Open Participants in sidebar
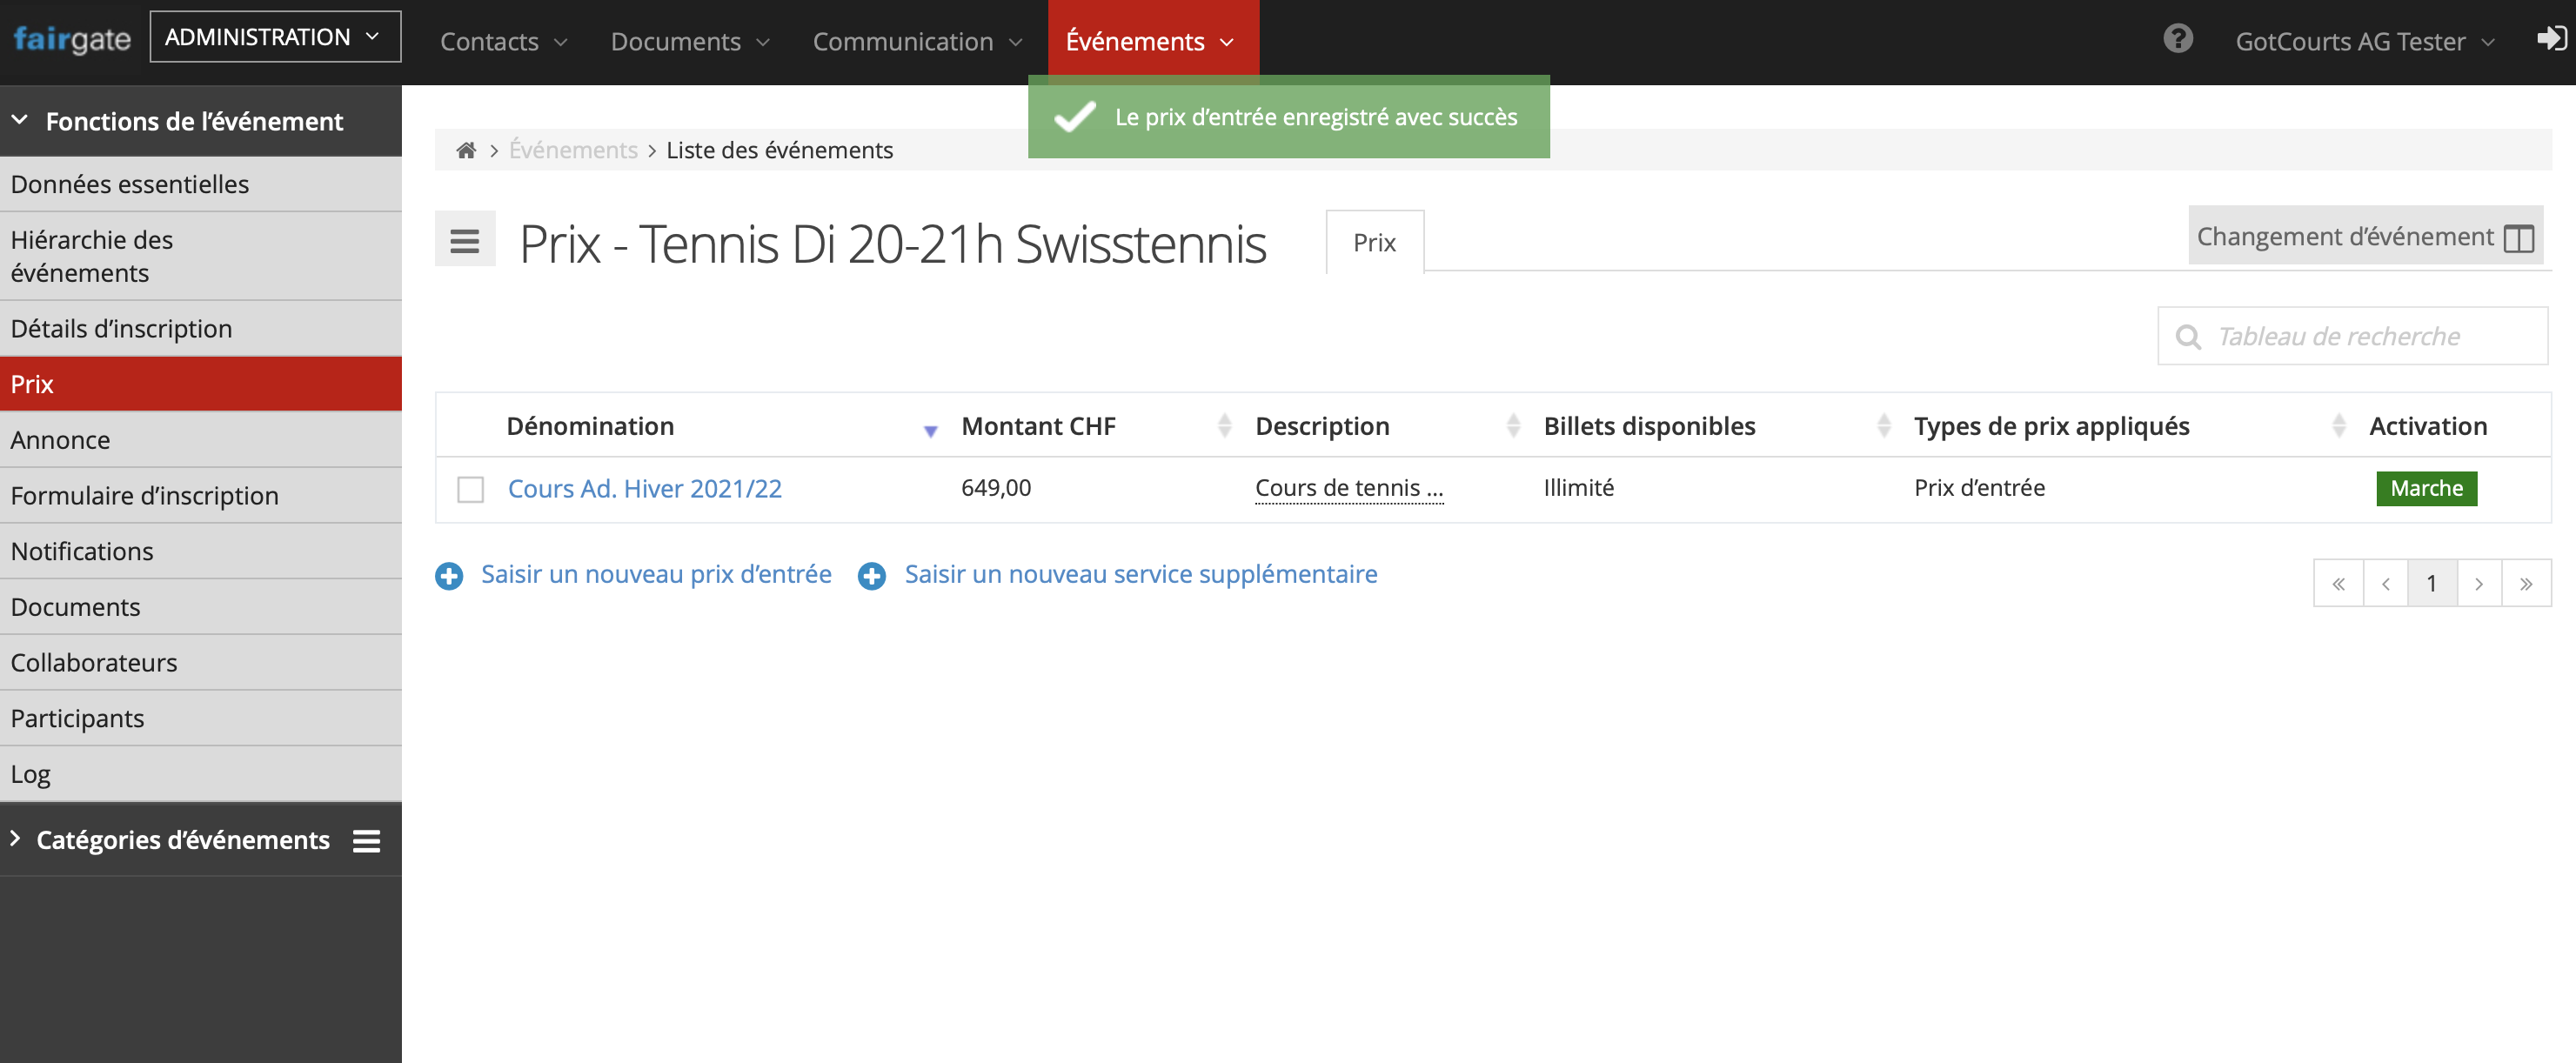 point(201,718)
